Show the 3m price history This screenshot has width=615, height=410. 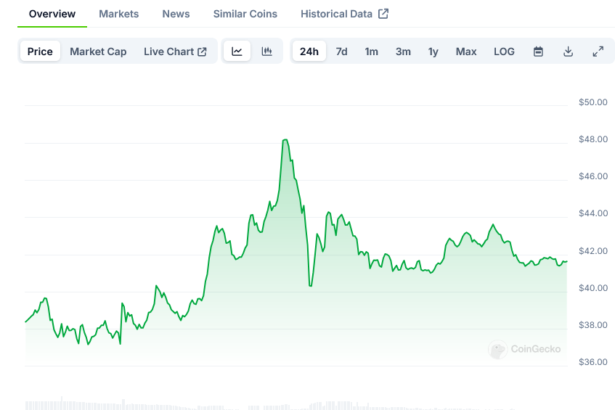pyautogui.click(x=403, y=51)
